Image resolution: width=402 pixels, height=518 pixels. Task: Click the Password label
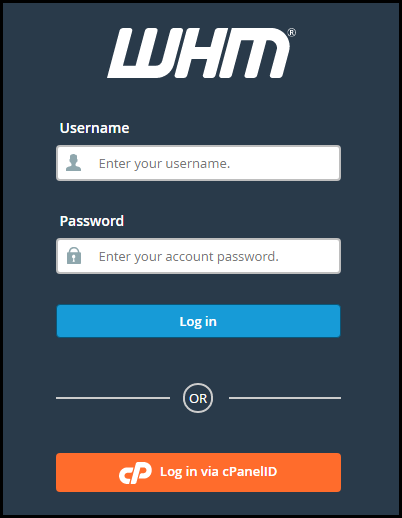click(92, 221)
